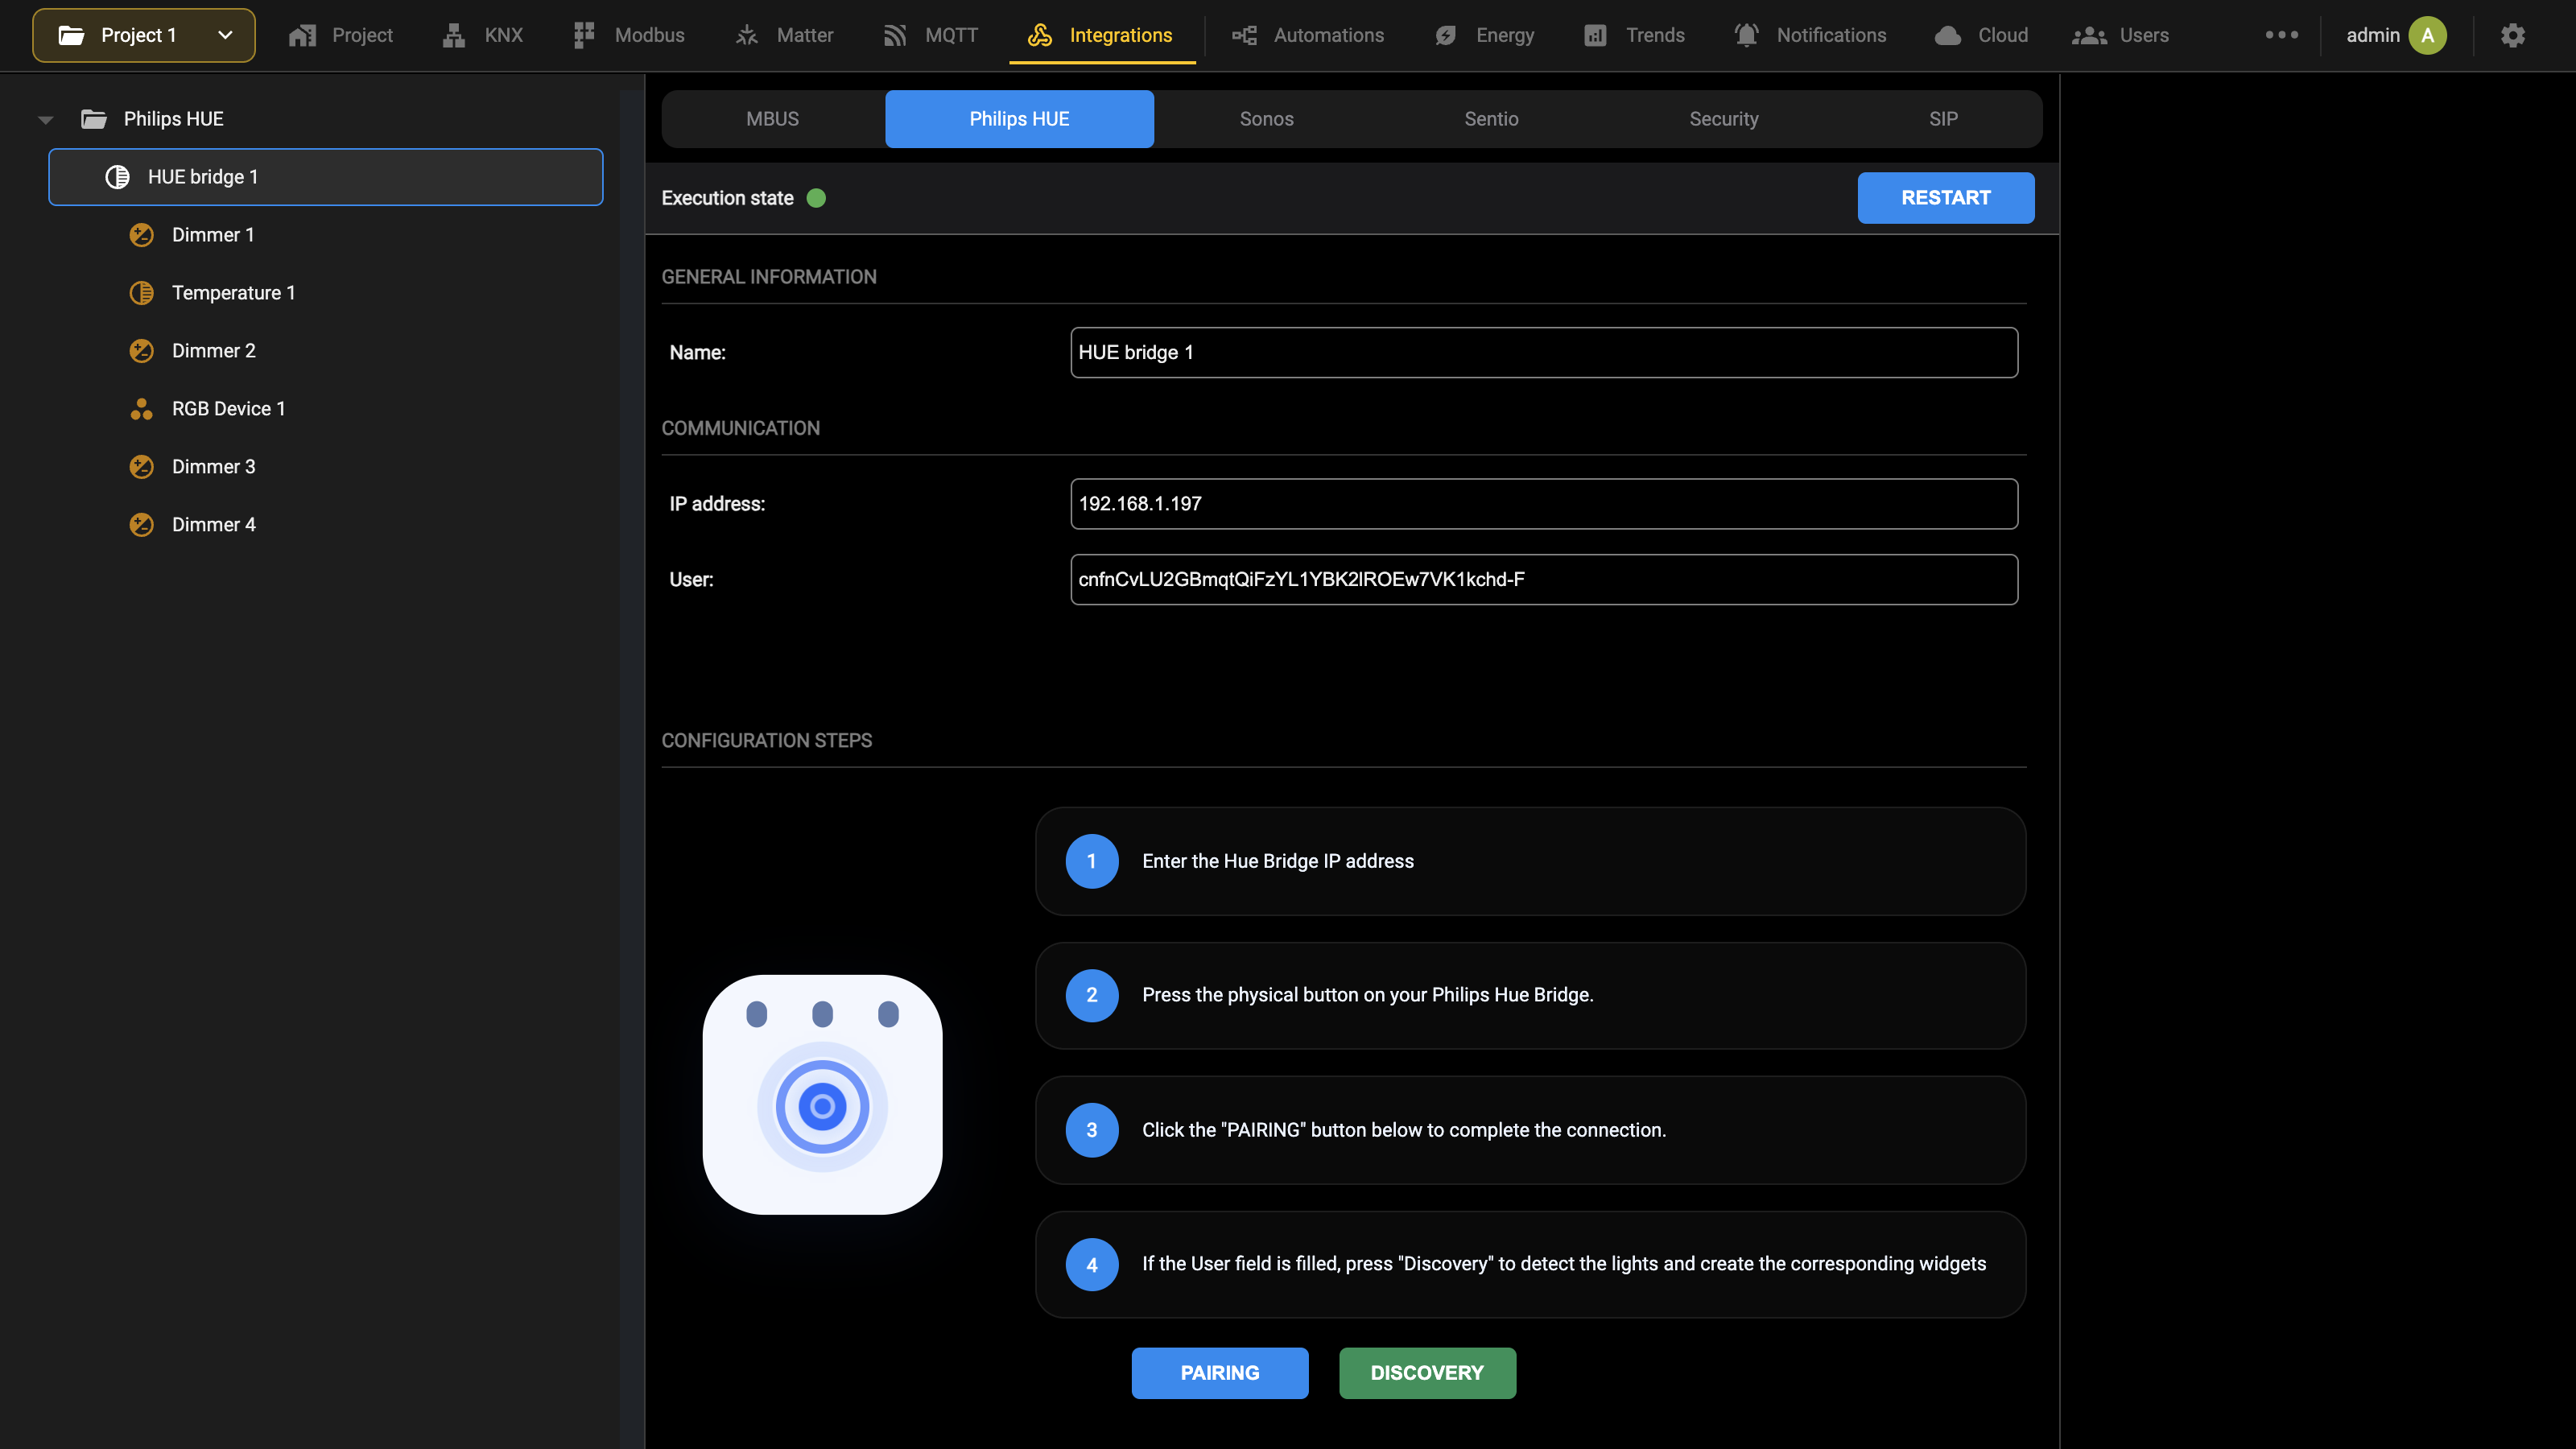This screenshot has width=2576, height=1449.
Task: Select HUE bridge 1 in the tree
Action: [x=326, y=177]
